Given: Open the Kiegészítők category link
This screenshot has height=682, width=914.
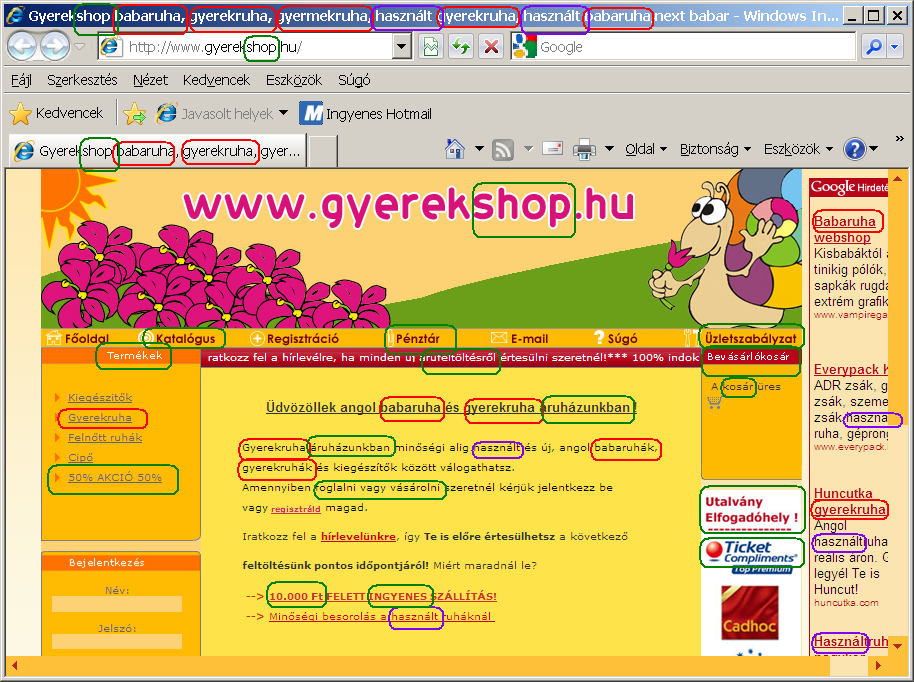Looking at the screenshot, I should 100,398.
